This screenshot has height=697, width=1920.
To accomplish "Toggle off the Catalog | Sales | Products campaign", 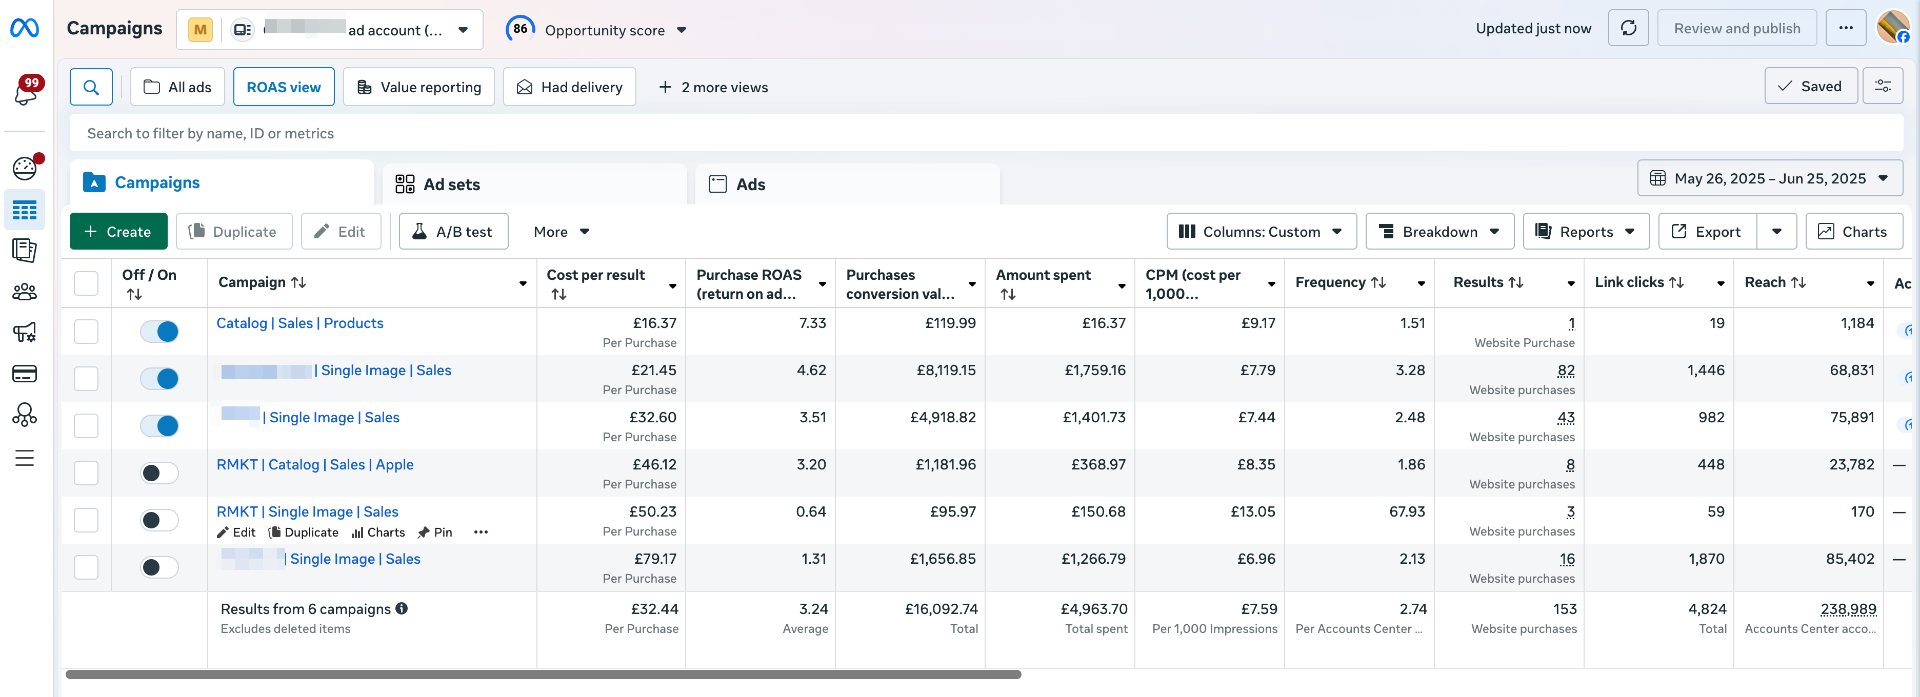I will [x=159, y=331].
